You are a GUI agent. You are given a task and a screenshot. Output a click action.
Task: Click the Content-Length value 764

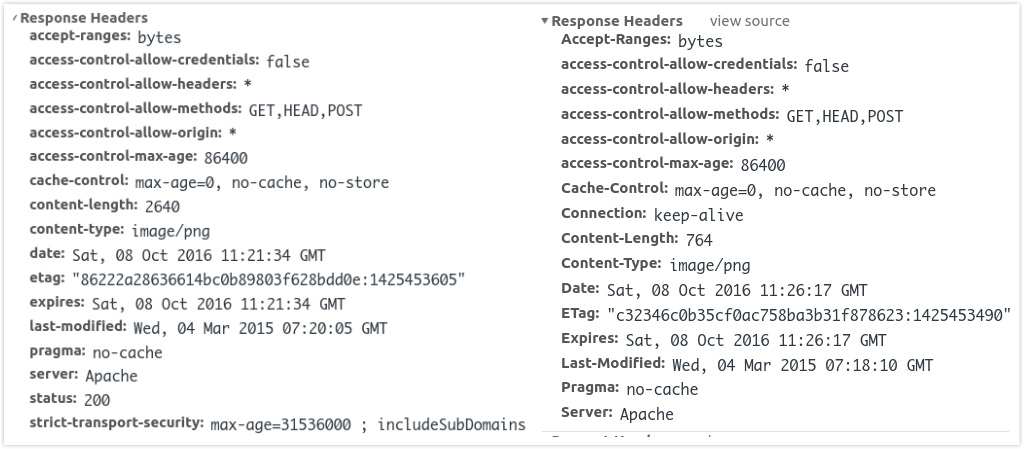(x=699, y=239)
